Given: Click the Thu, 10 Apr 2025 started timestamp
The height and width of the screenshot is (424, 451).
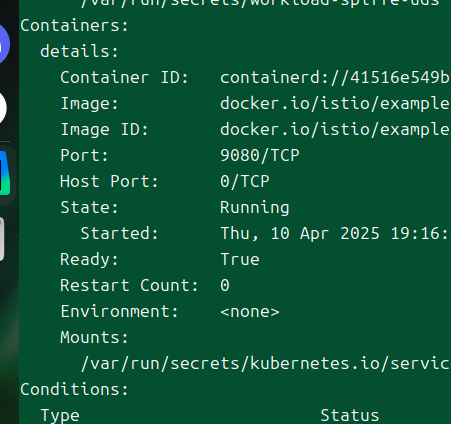Looking at the screenshot, I should (335, 233).
